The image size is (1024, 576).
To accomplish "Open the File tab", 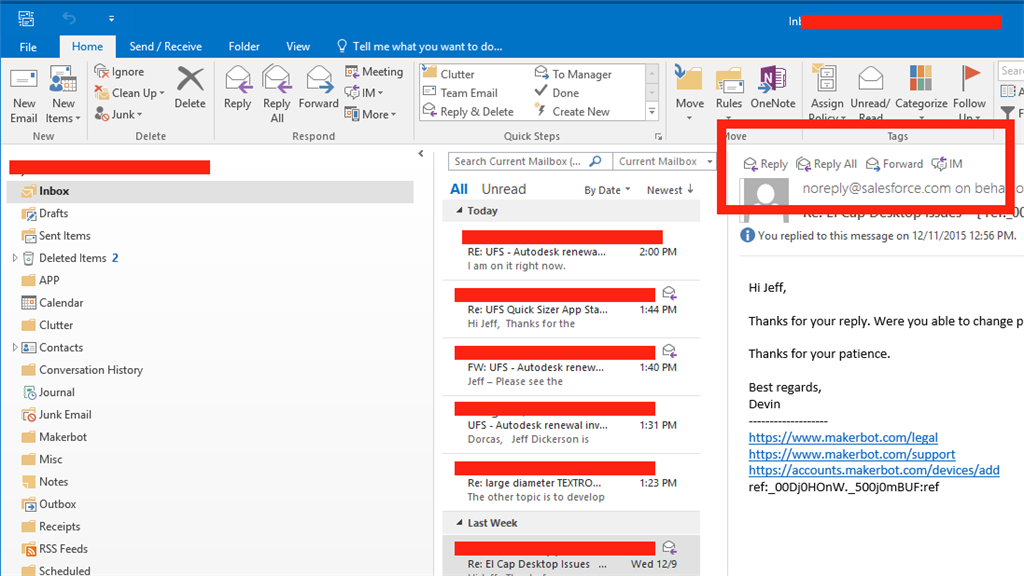I will point(28,47).
